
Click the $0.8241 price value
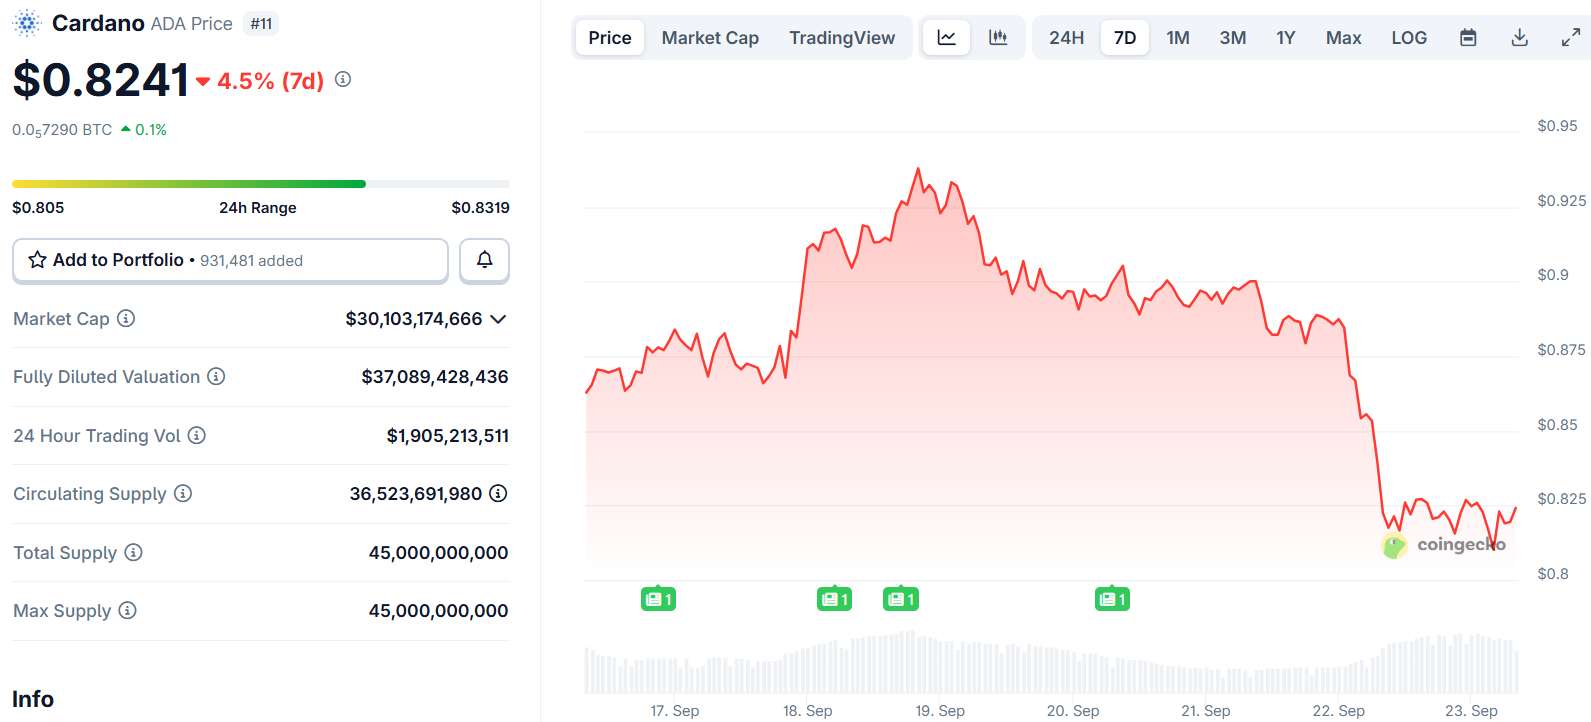(x=101, y=80)
